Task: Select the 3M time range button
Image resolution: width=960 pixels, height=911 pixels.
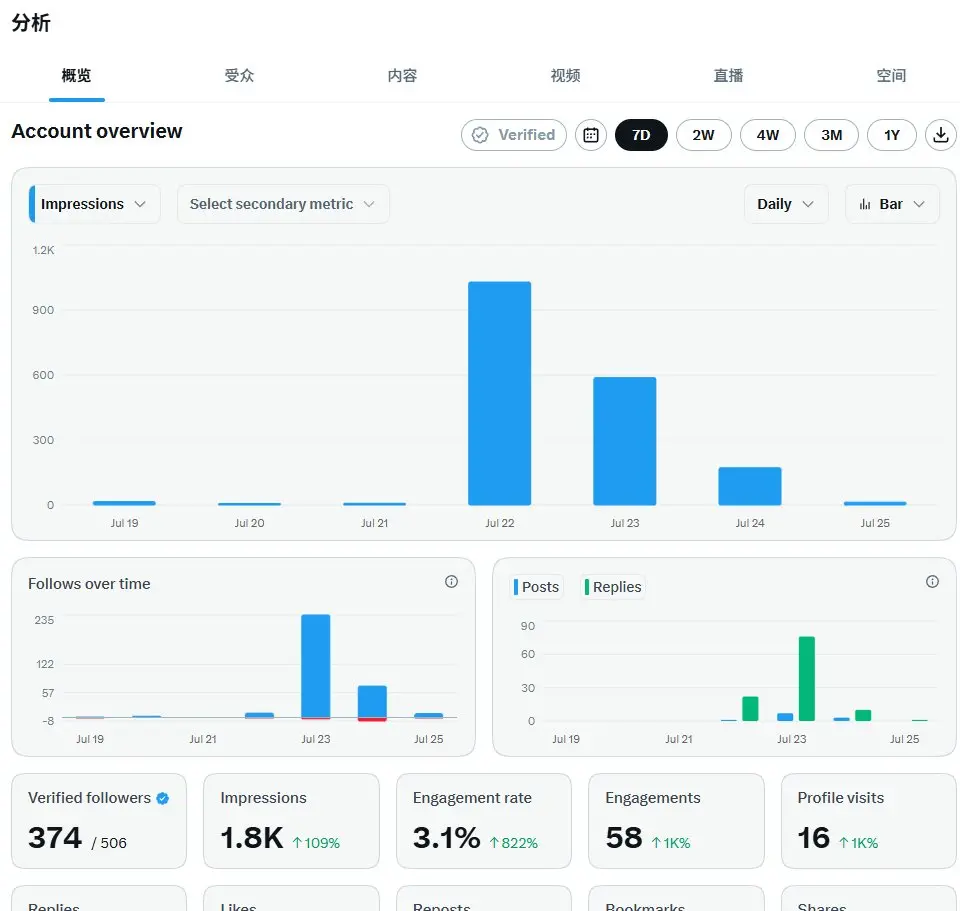Action: coord(831,135)
